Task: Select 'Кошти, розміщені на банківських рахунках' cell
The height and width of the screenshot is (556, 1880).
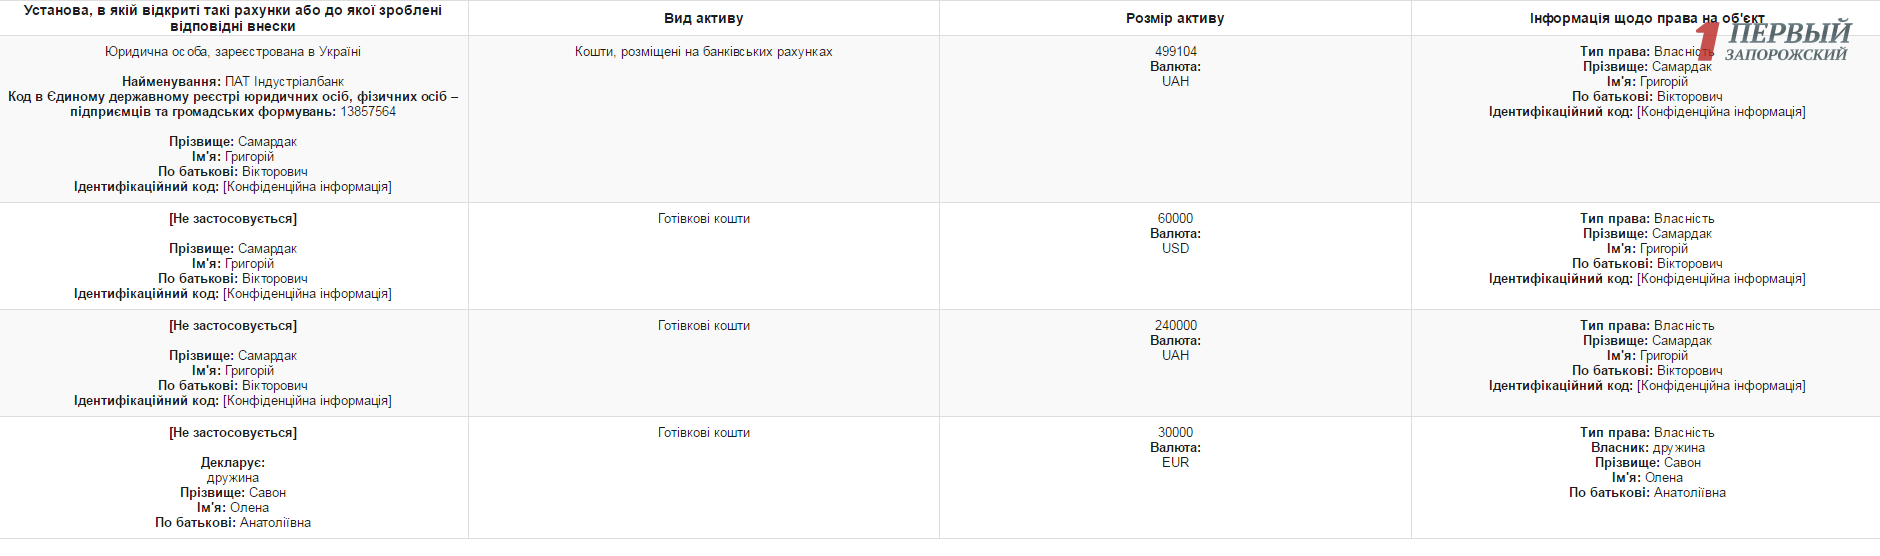Action: click(x=703, y=52)
